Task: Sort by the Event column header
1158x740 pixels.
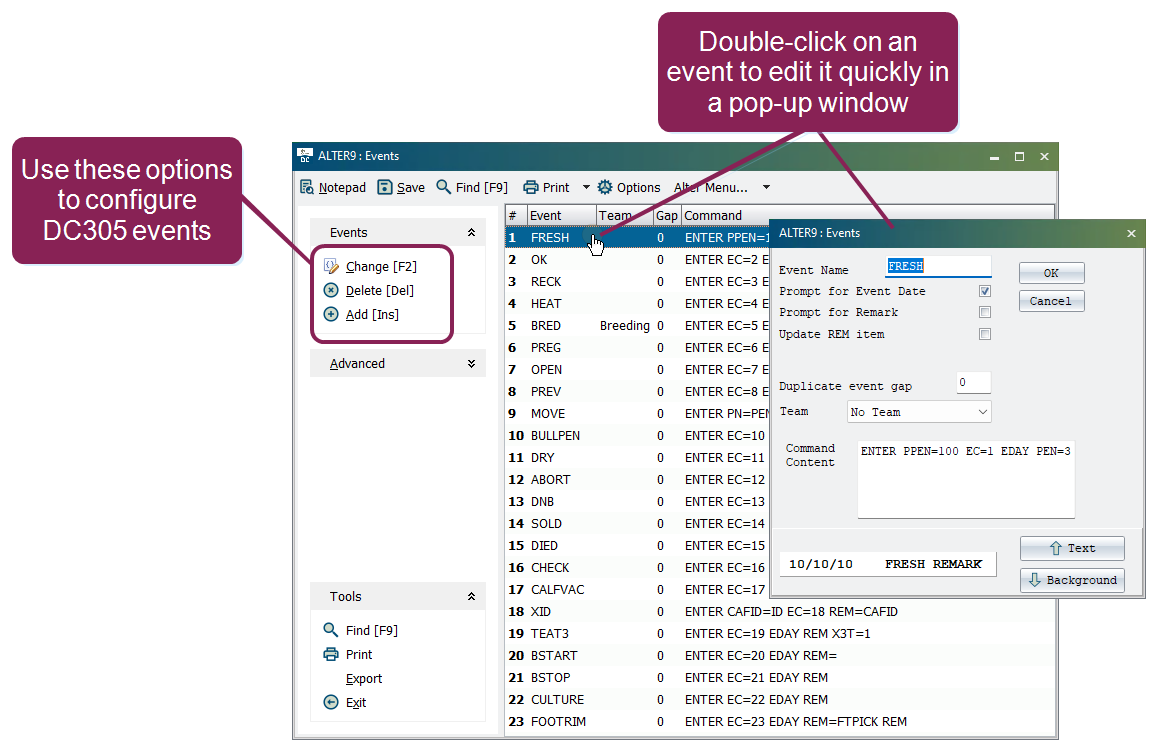Action: coord(561,216)
